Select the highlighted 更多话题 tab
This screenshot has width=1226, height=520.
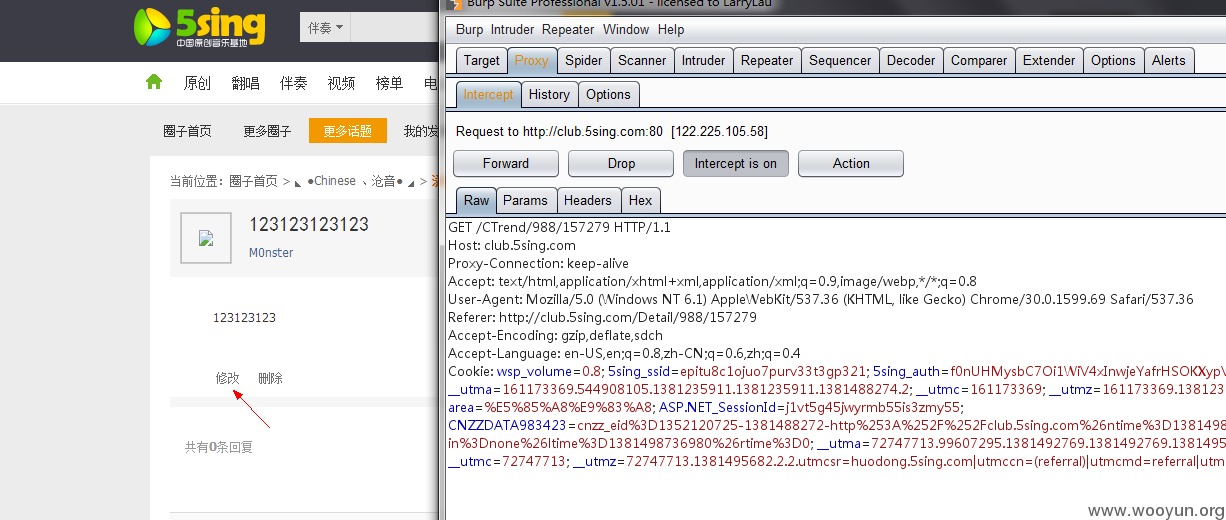click(x=347, y=131)
